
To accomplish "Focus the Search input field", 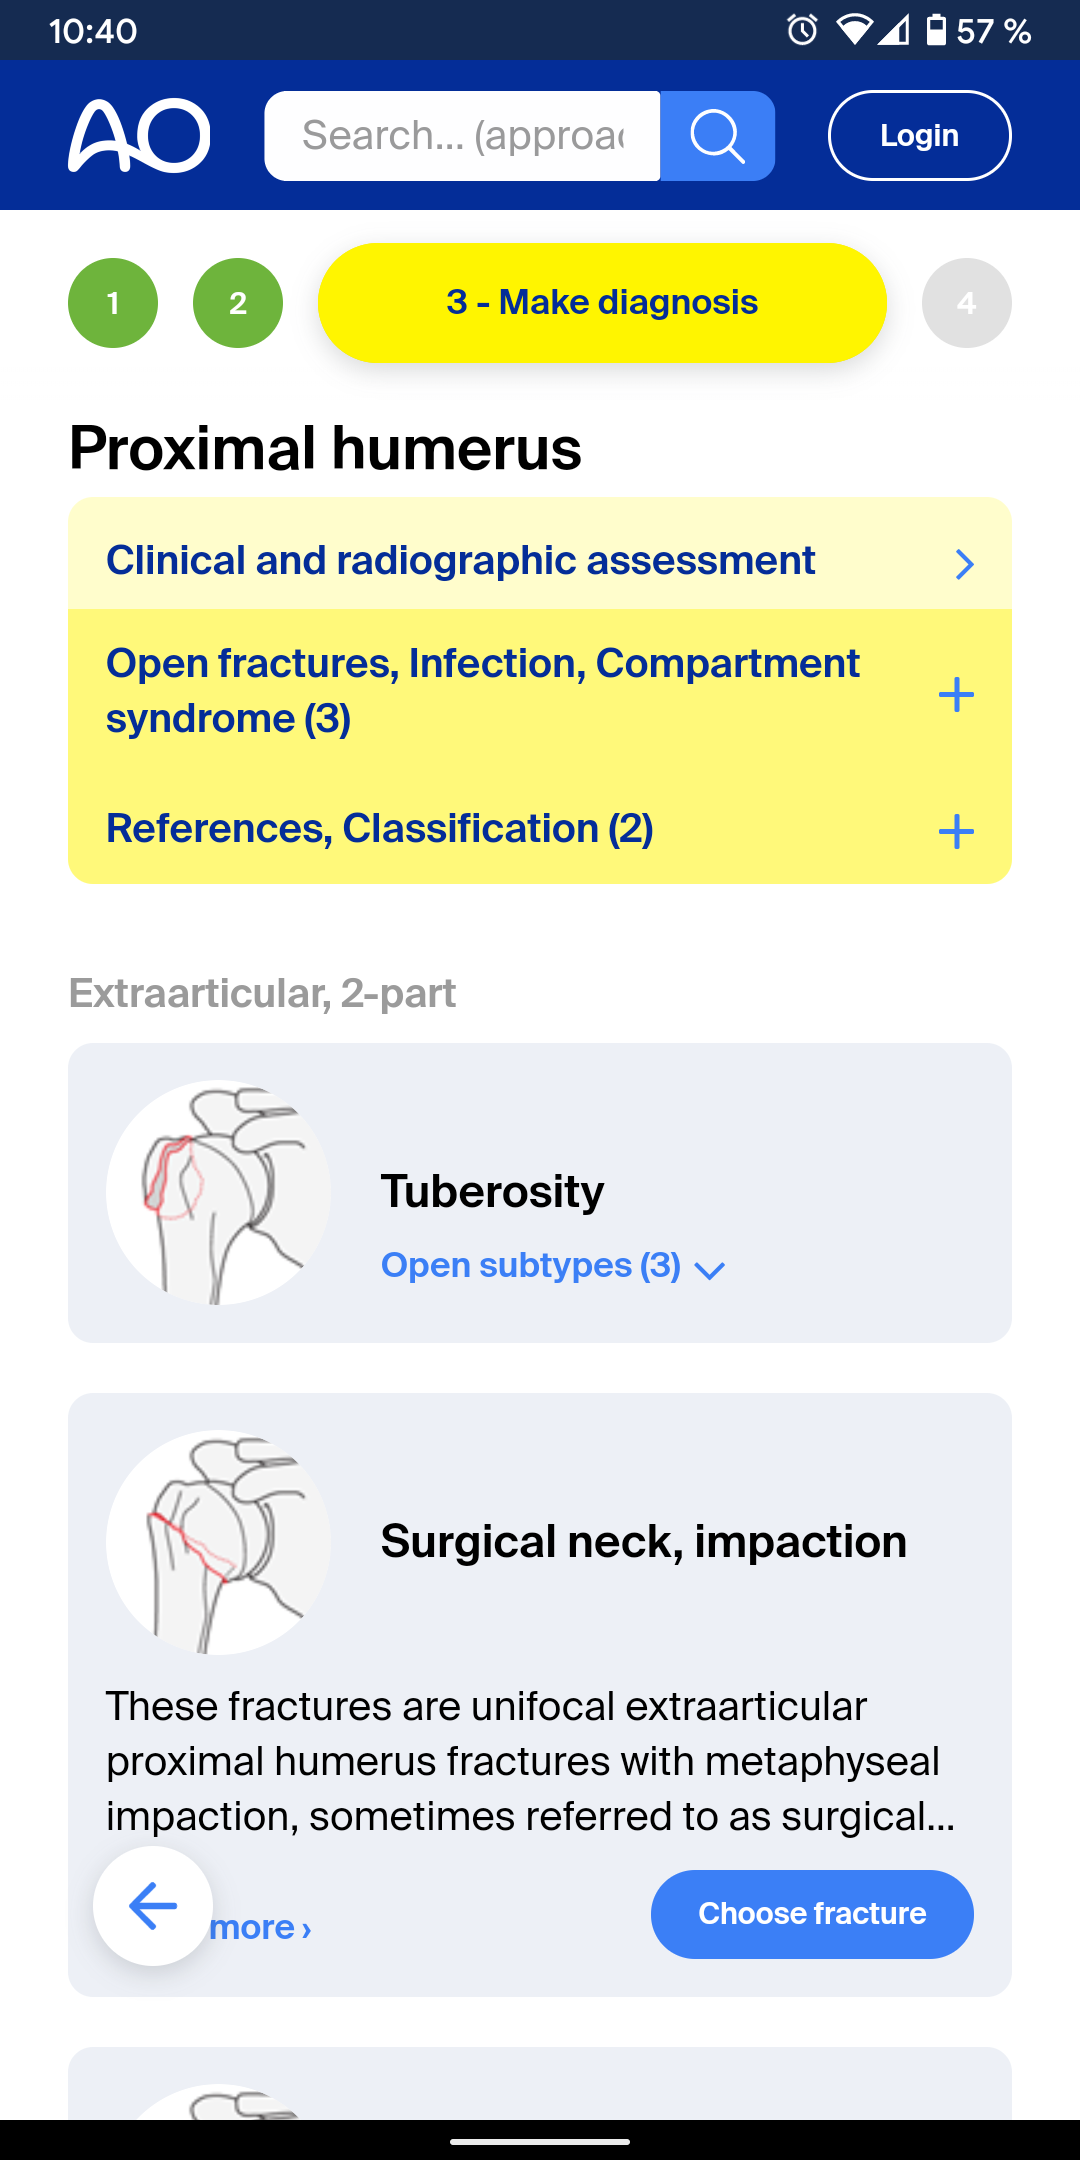I will 462,136.
